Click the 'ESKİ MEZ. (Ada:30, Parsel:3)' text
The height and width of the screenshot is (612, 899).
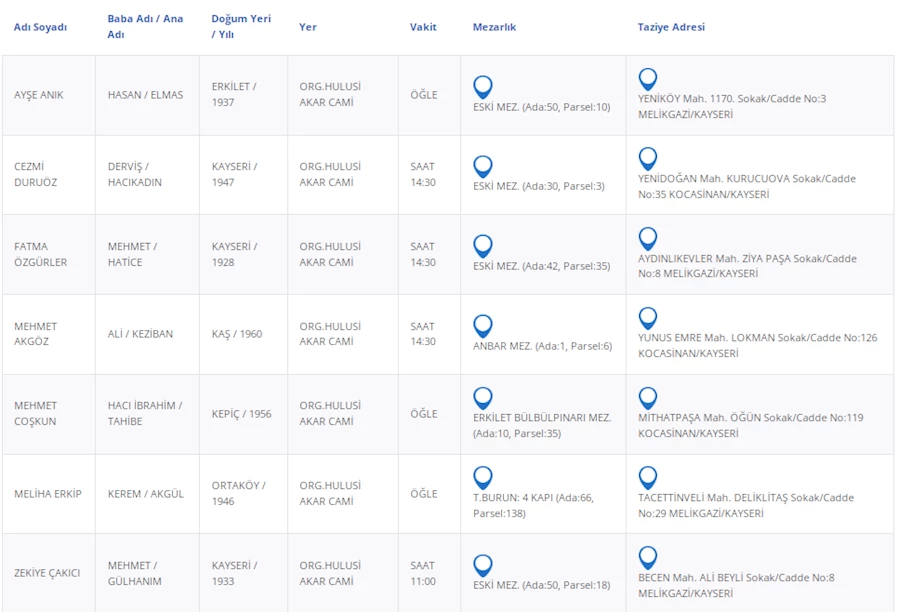[x=538, y=186]
